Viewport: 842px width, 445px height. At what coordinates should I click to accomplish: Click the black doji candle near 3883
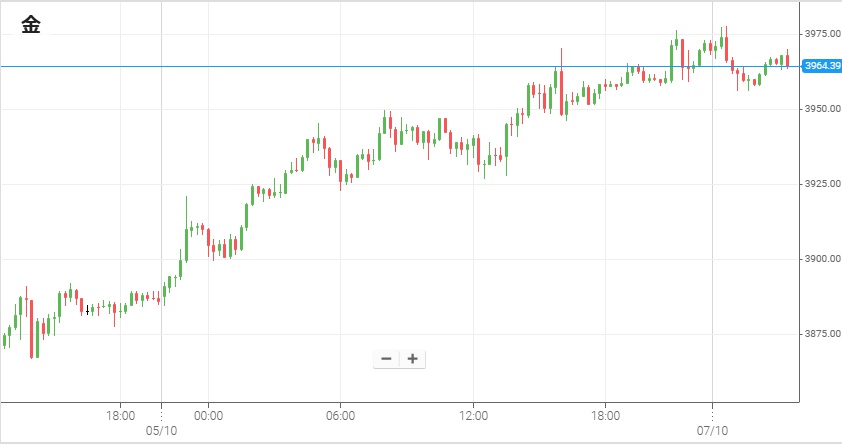pos(87,310)
